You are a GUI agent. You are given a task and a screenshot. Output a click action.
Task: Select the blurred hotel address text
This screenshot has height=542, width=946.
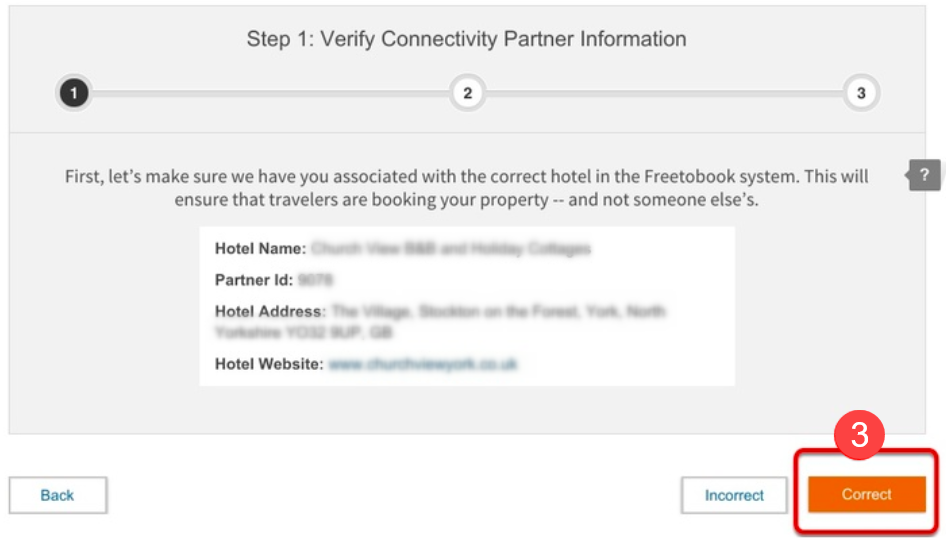click(x=497, y=312)
